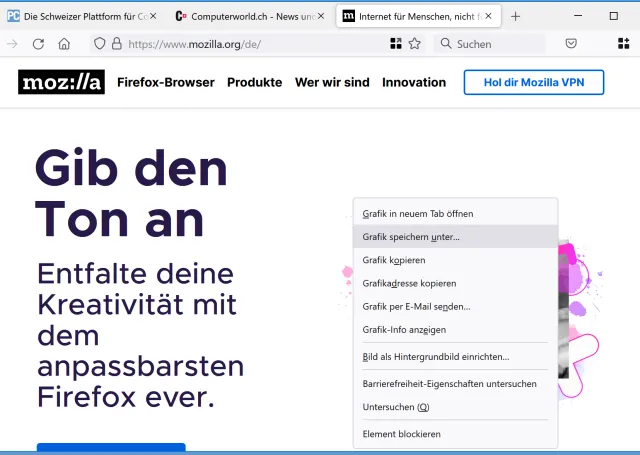The height and width of the screenshot is (455, 640).
Task: Bookmark this page with the star
Action: click(x=415, y=44)
